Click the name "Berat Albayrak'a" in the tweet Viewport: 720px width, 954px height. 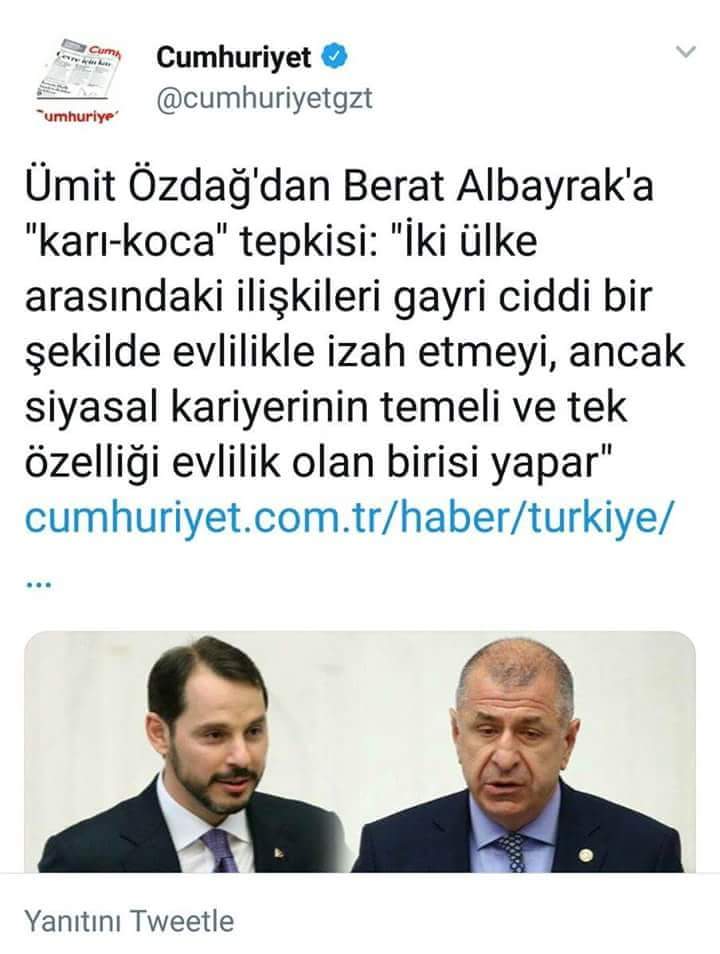500,185
